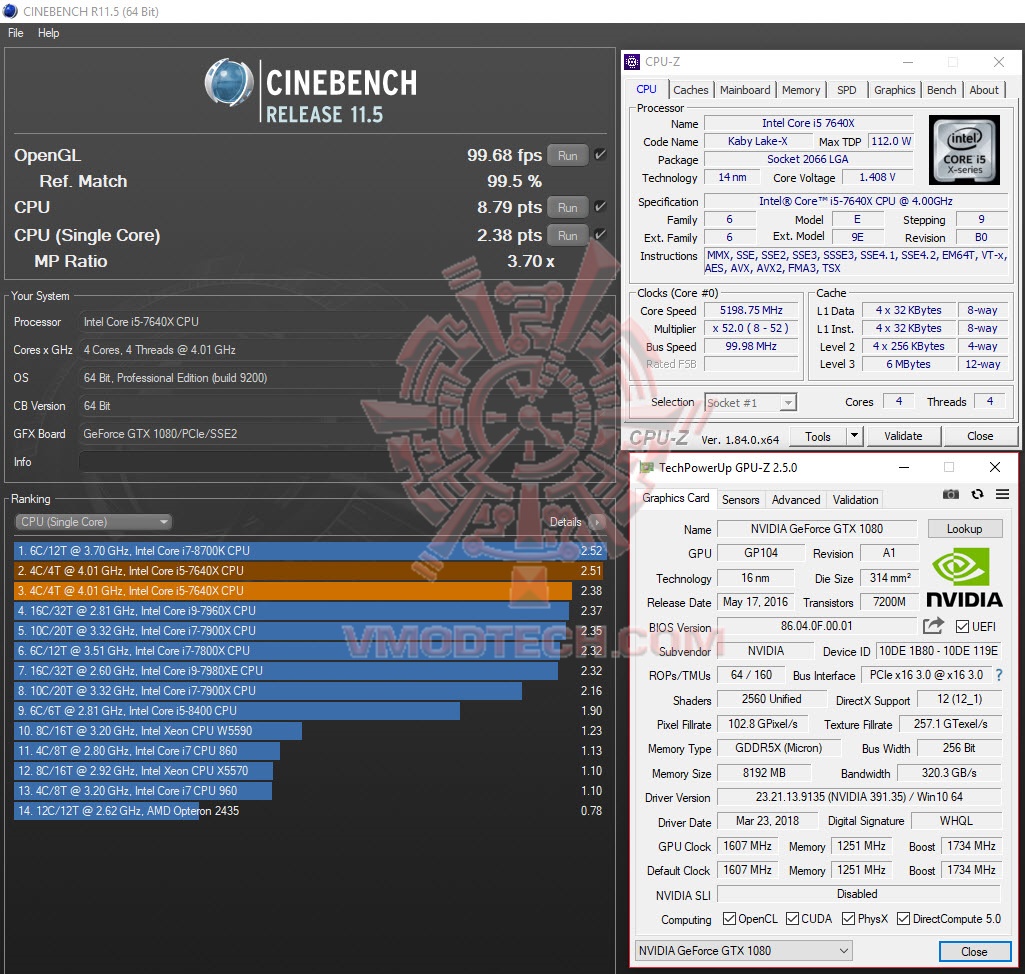
Task: Click the Driver Version field in GPU-Z
Action: (x=859, y=797)
